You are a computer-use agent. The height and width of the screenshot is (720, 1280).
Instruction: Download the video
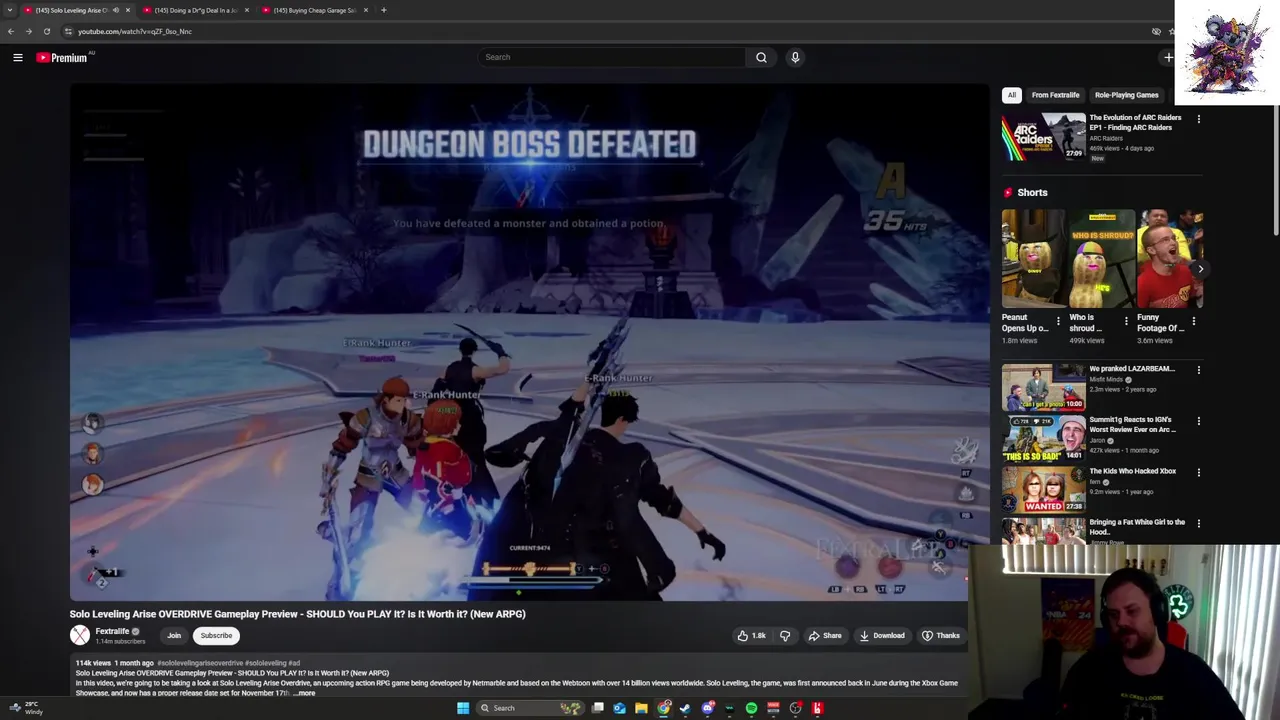pos(882,635)
